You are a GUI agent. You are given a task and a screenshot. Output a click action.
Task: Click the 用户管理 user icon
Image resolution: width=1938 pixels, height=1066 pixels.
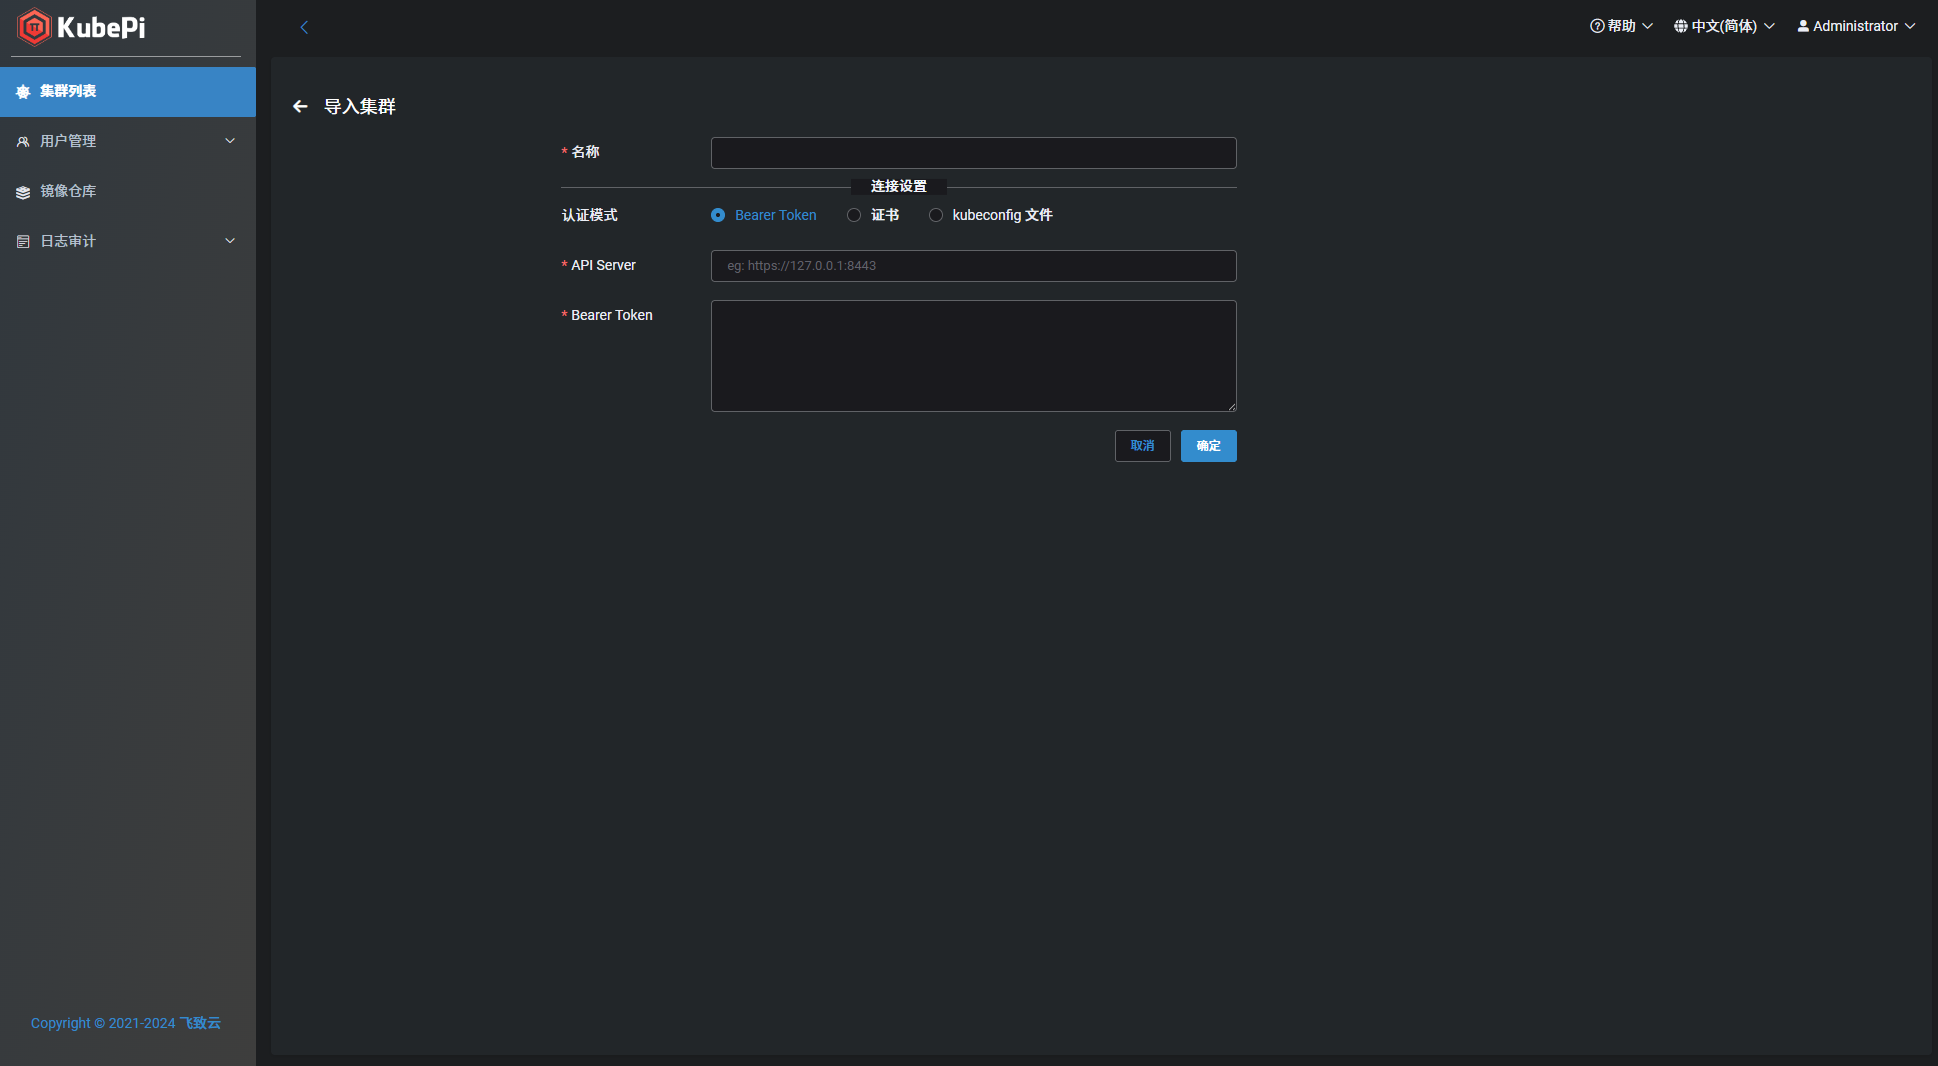tap(23, 142)
